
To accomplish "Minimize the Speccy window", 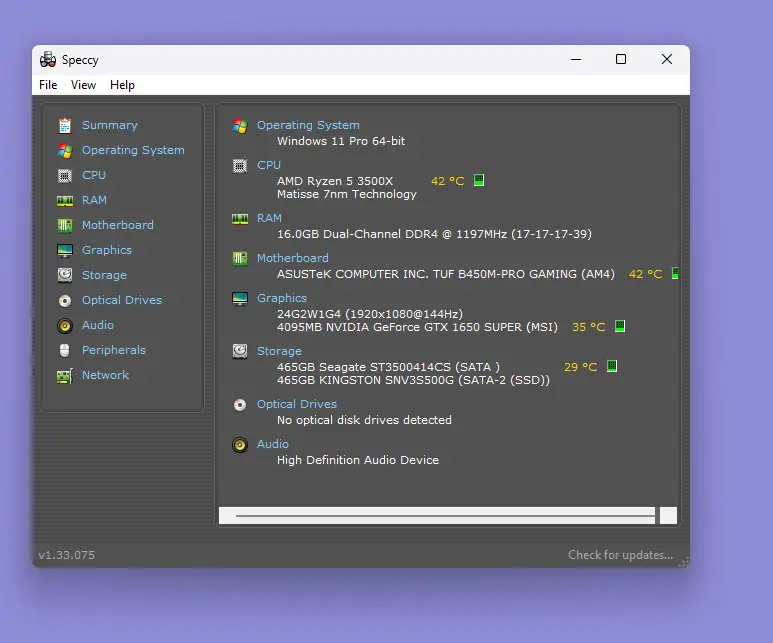I will tap(576, 59).
